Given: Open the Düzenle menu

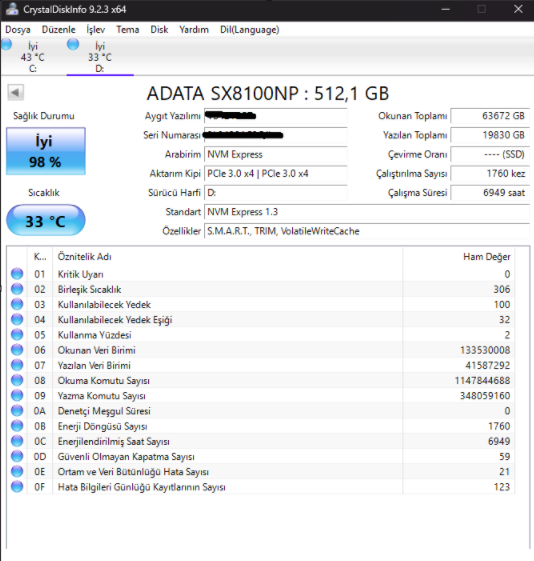Looking at the screenshot, I should click(x=59, y=30).
